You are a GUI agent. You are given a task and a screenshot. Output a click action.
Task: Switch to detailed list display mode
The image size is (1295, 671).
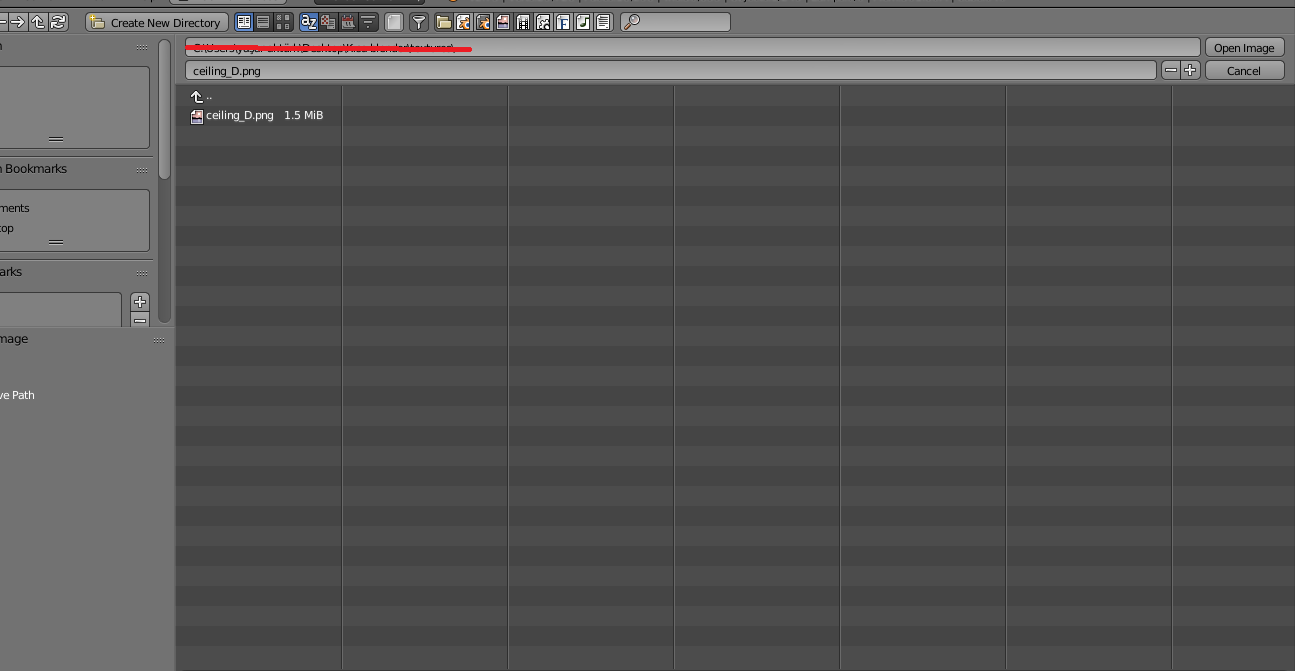click(263, 22)
